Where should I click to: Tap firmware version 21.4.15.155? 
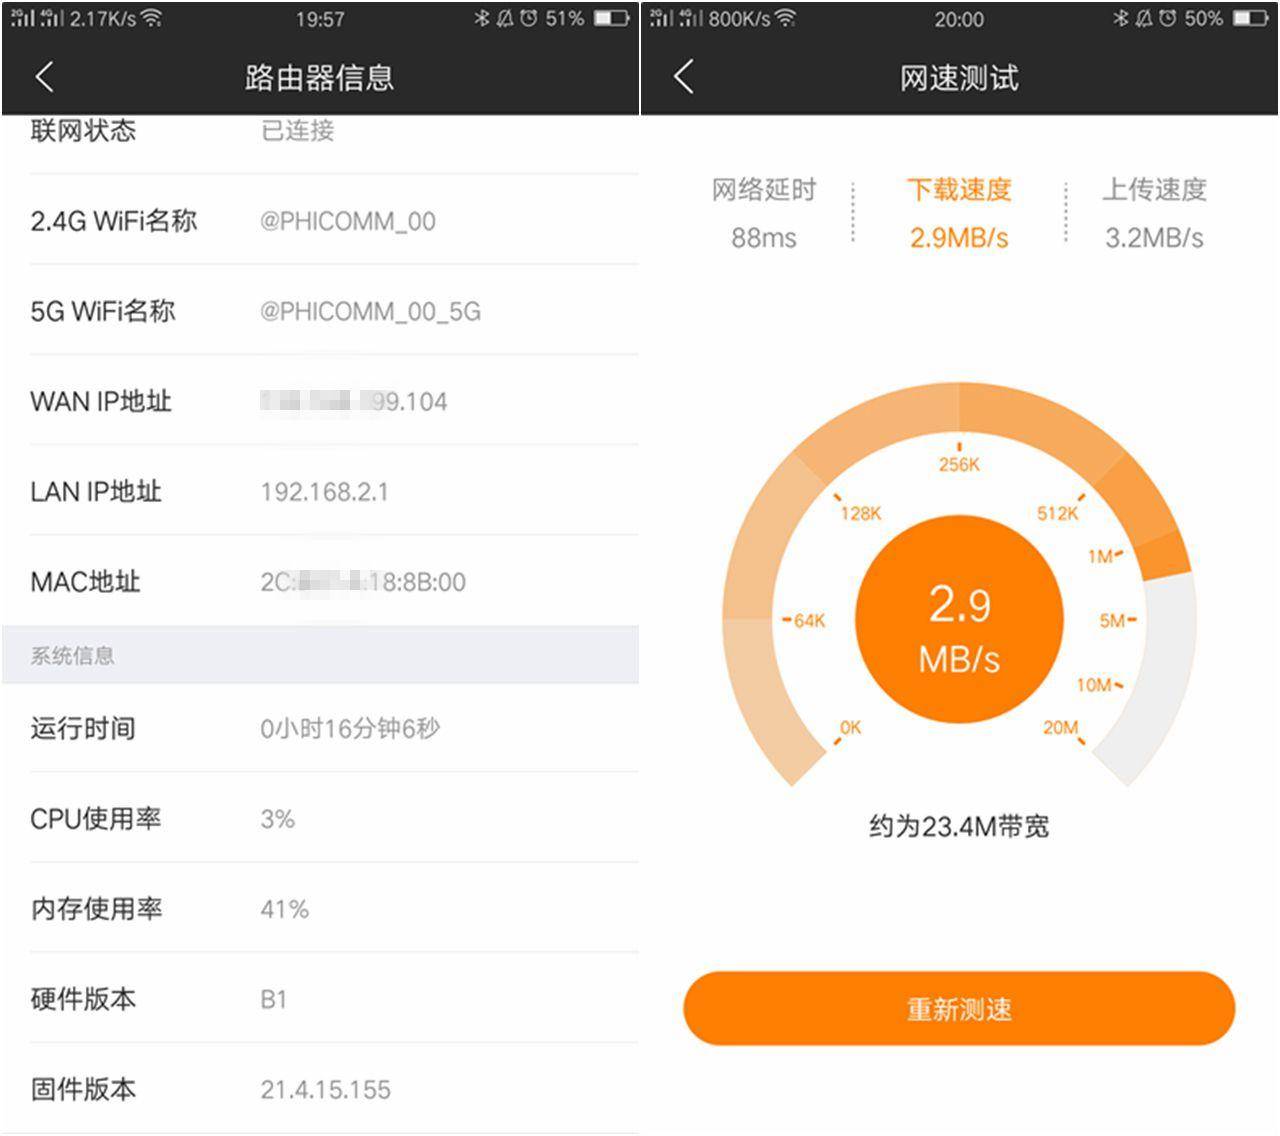click(x=325, y=1089)
